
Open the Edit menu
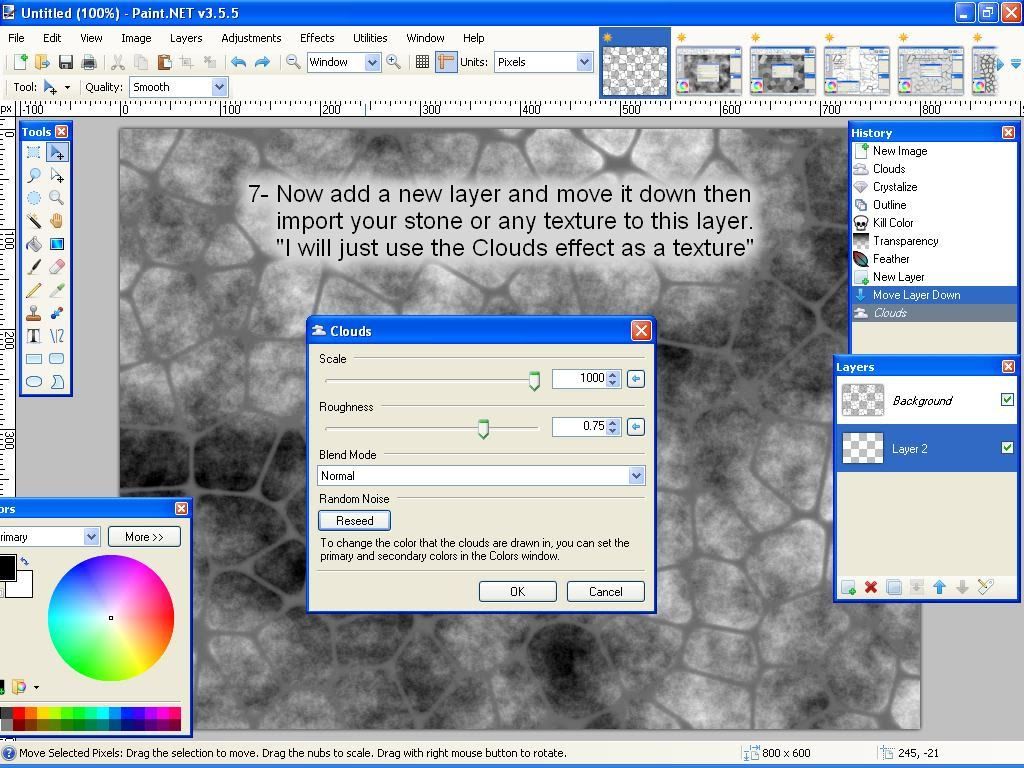pos(52,38)
